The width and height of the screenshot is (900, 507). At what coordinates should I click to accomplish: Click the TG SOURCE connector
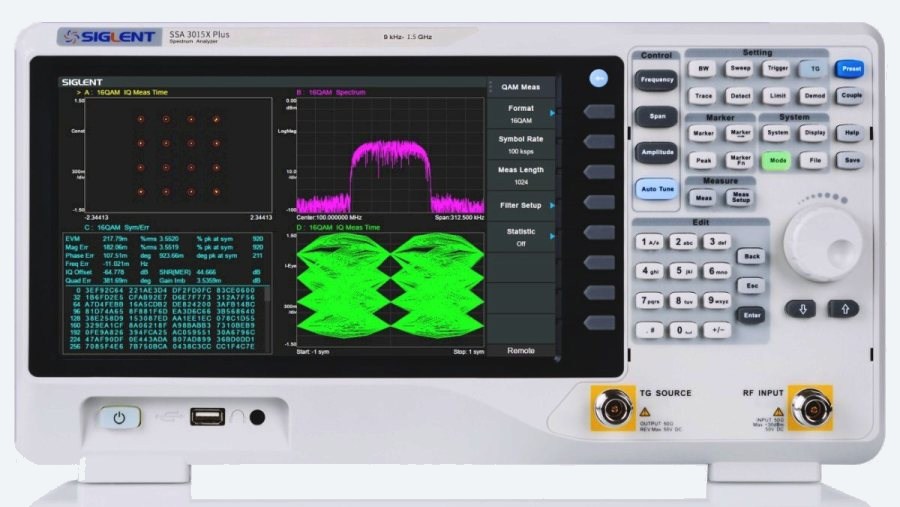click(x=612, y=408)
